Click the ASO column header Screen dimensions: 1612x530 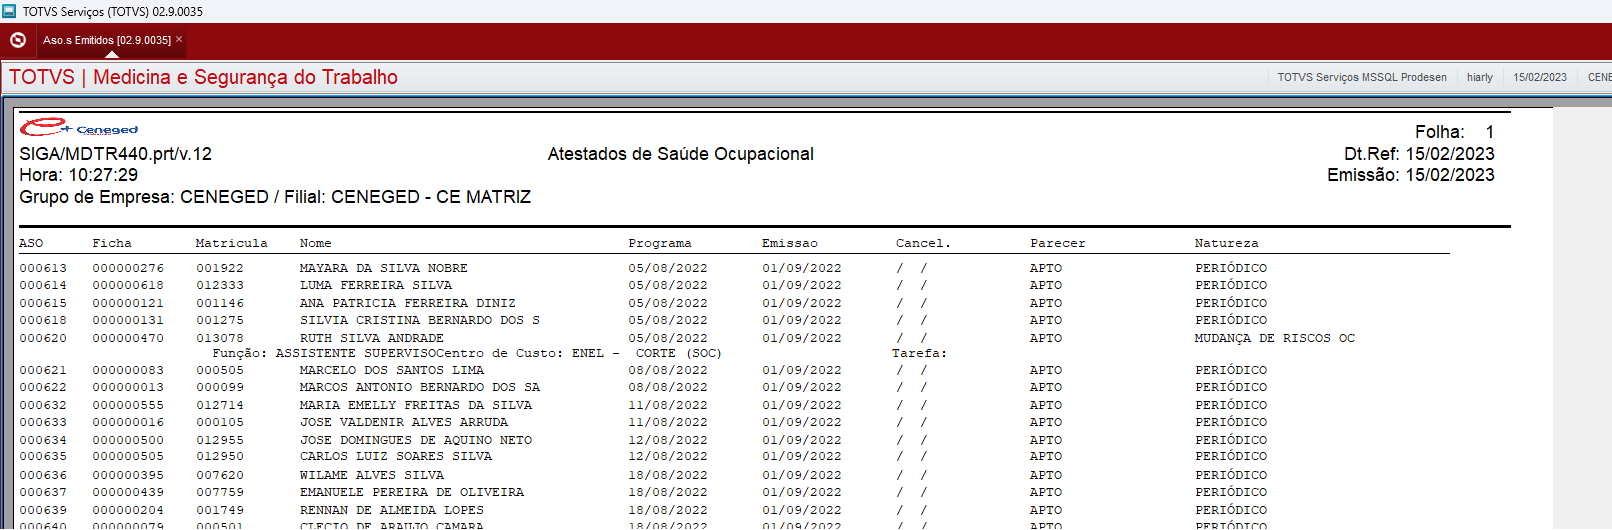(x=31, y=243)
